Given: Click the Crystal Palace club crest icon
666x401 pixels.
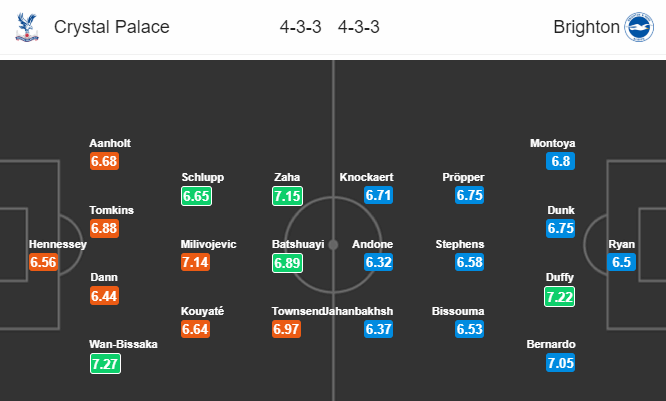Looking at the screenshot, I should (x=27, y=27).
